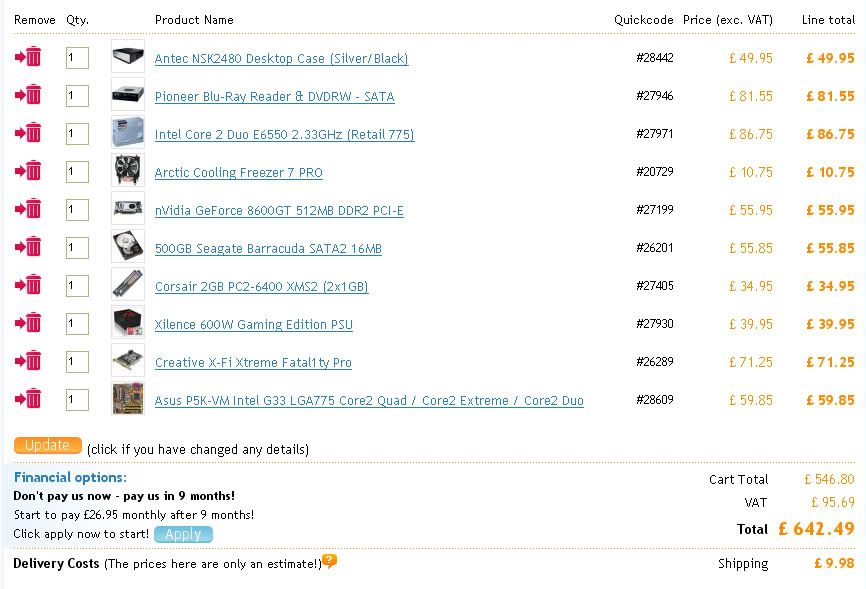Click the blue Apply finance button

183,534
